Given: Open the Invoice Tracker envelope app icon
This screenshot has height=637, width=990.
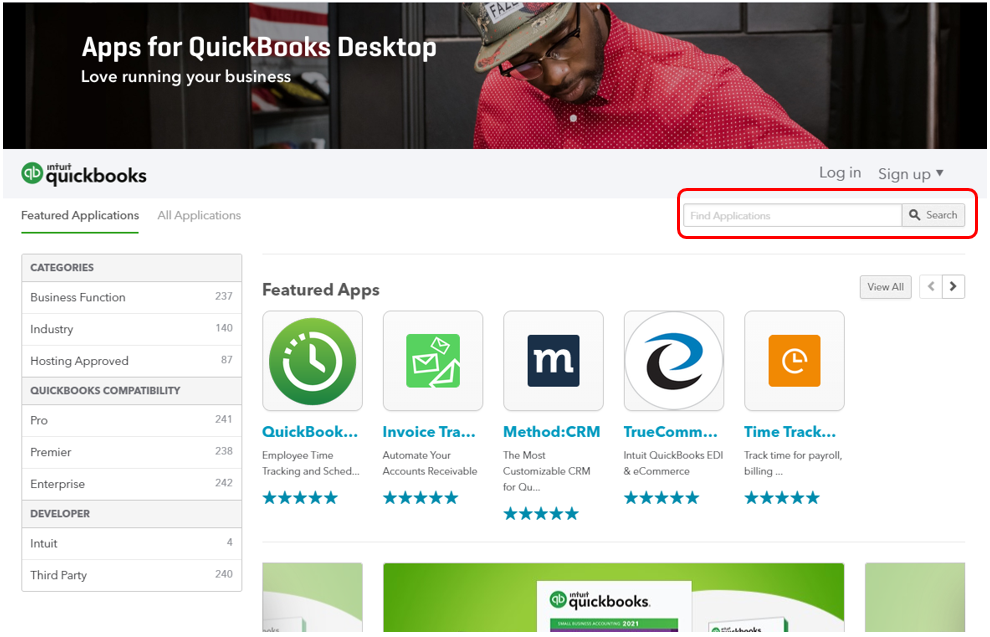Looking at the screenshot, I should pyautogui.click(x=433, y=360).
